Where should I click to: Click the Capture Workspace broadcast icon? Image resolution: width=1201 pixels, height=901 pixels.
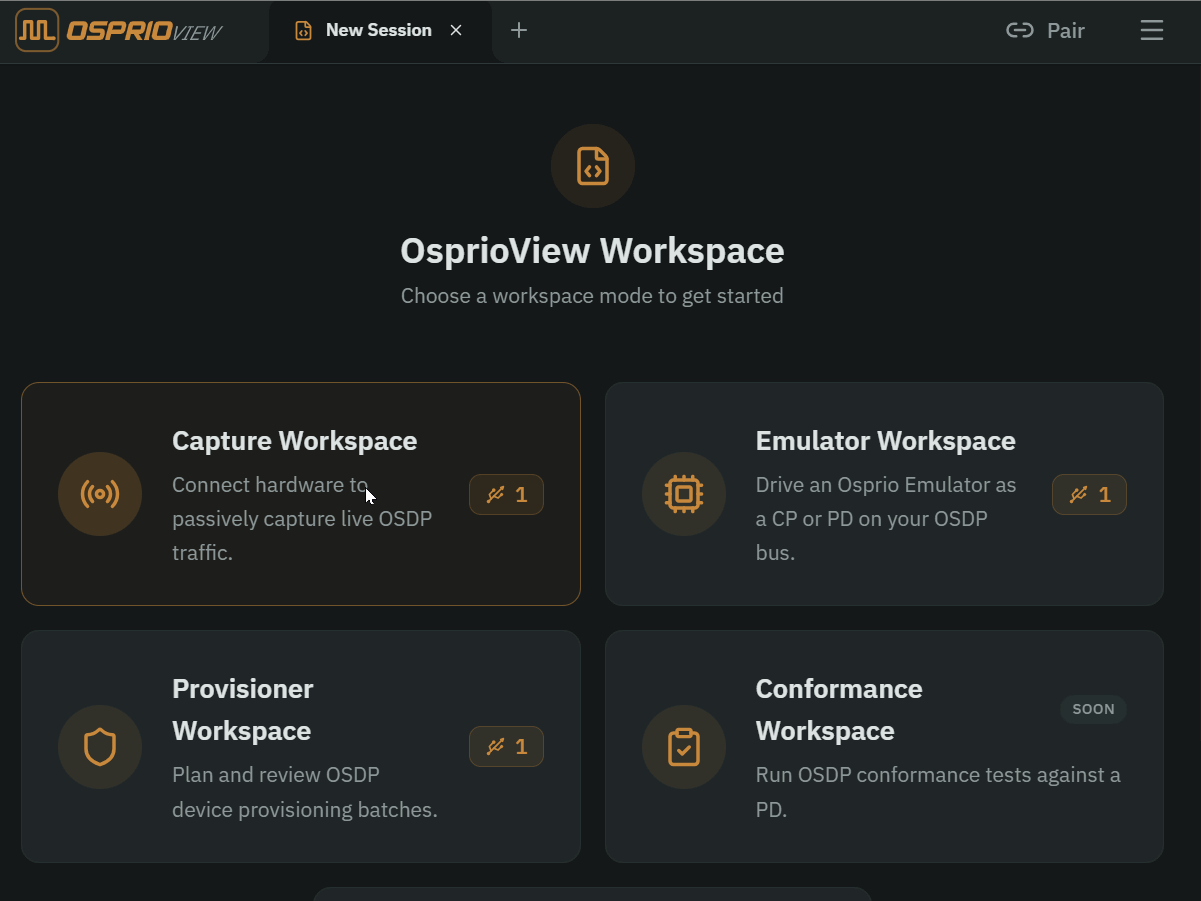point(100,494)
